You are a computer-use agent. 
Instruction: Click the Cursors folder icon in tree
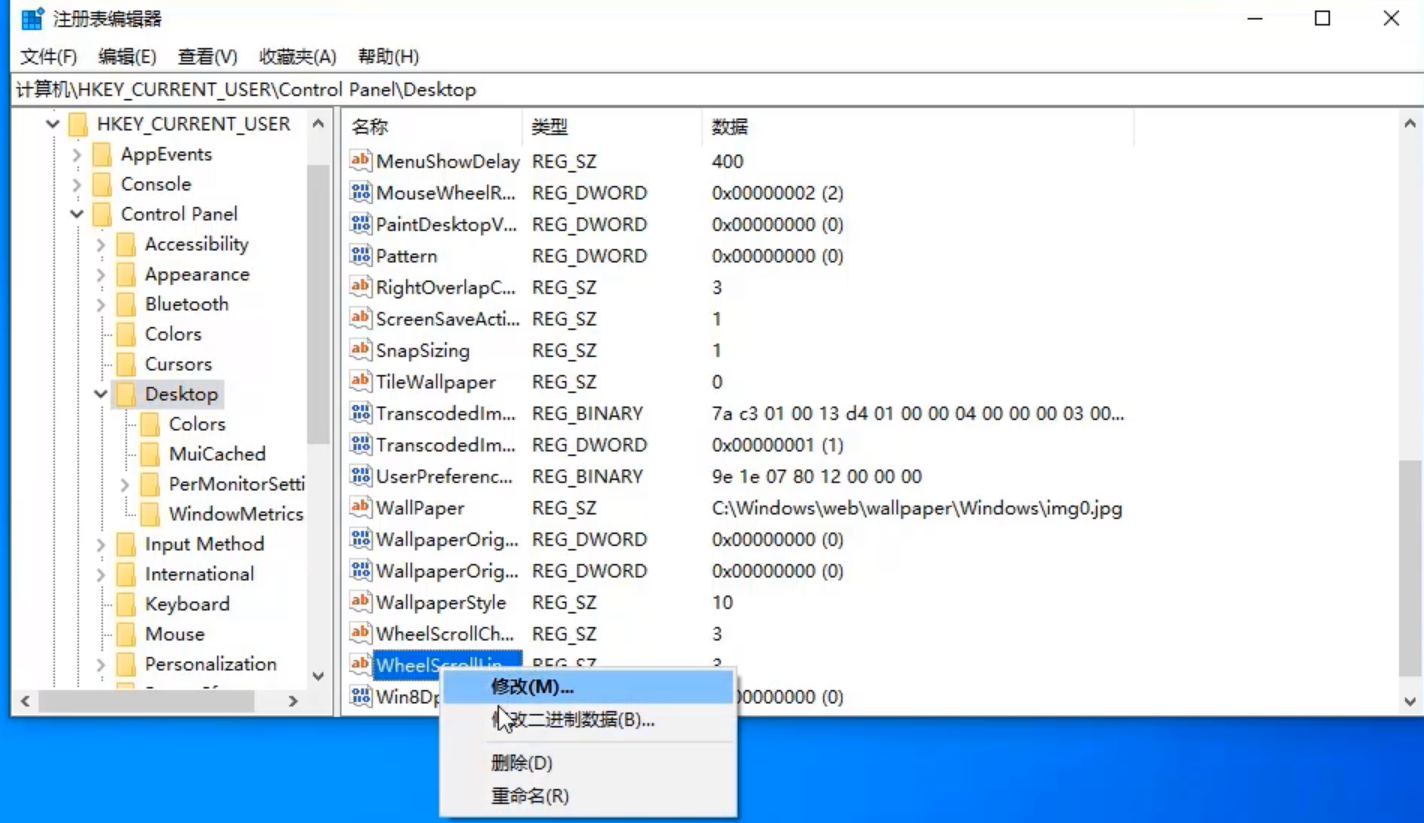click(x=127, y=364)
